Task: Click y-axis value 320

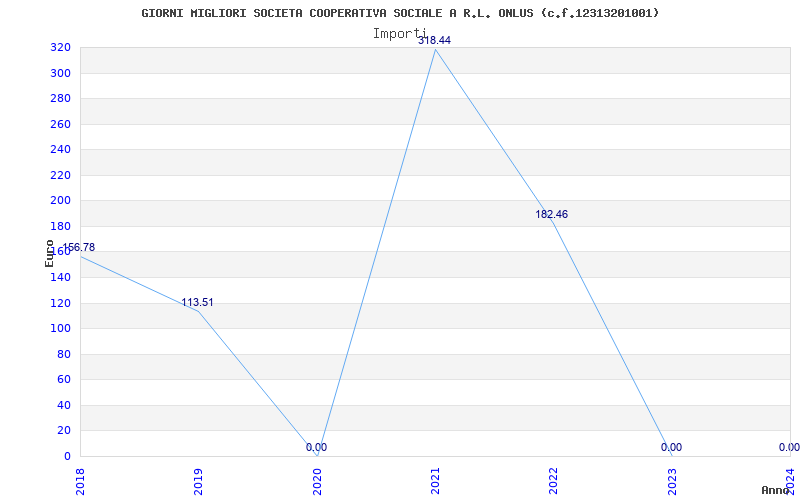Action: click(x=60, y=48)
